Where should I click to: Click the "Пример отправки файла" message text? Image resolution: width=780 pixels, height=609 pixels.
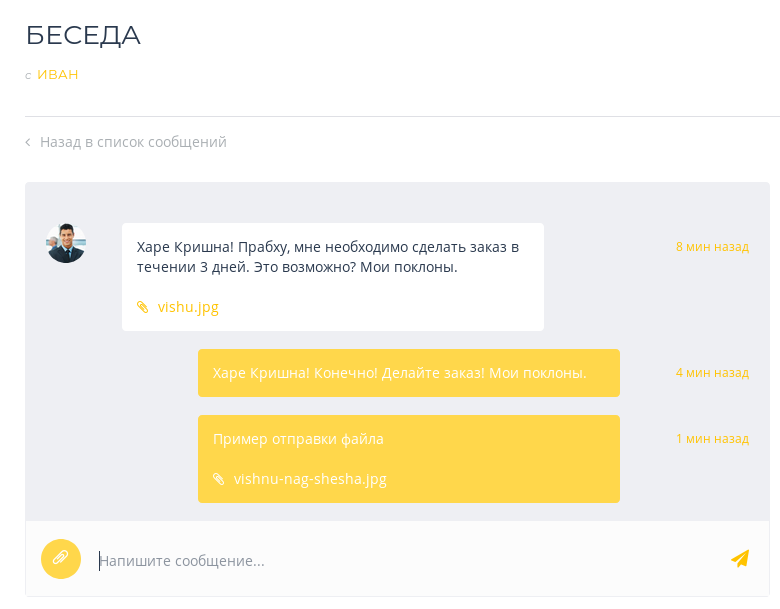point(298,439)
